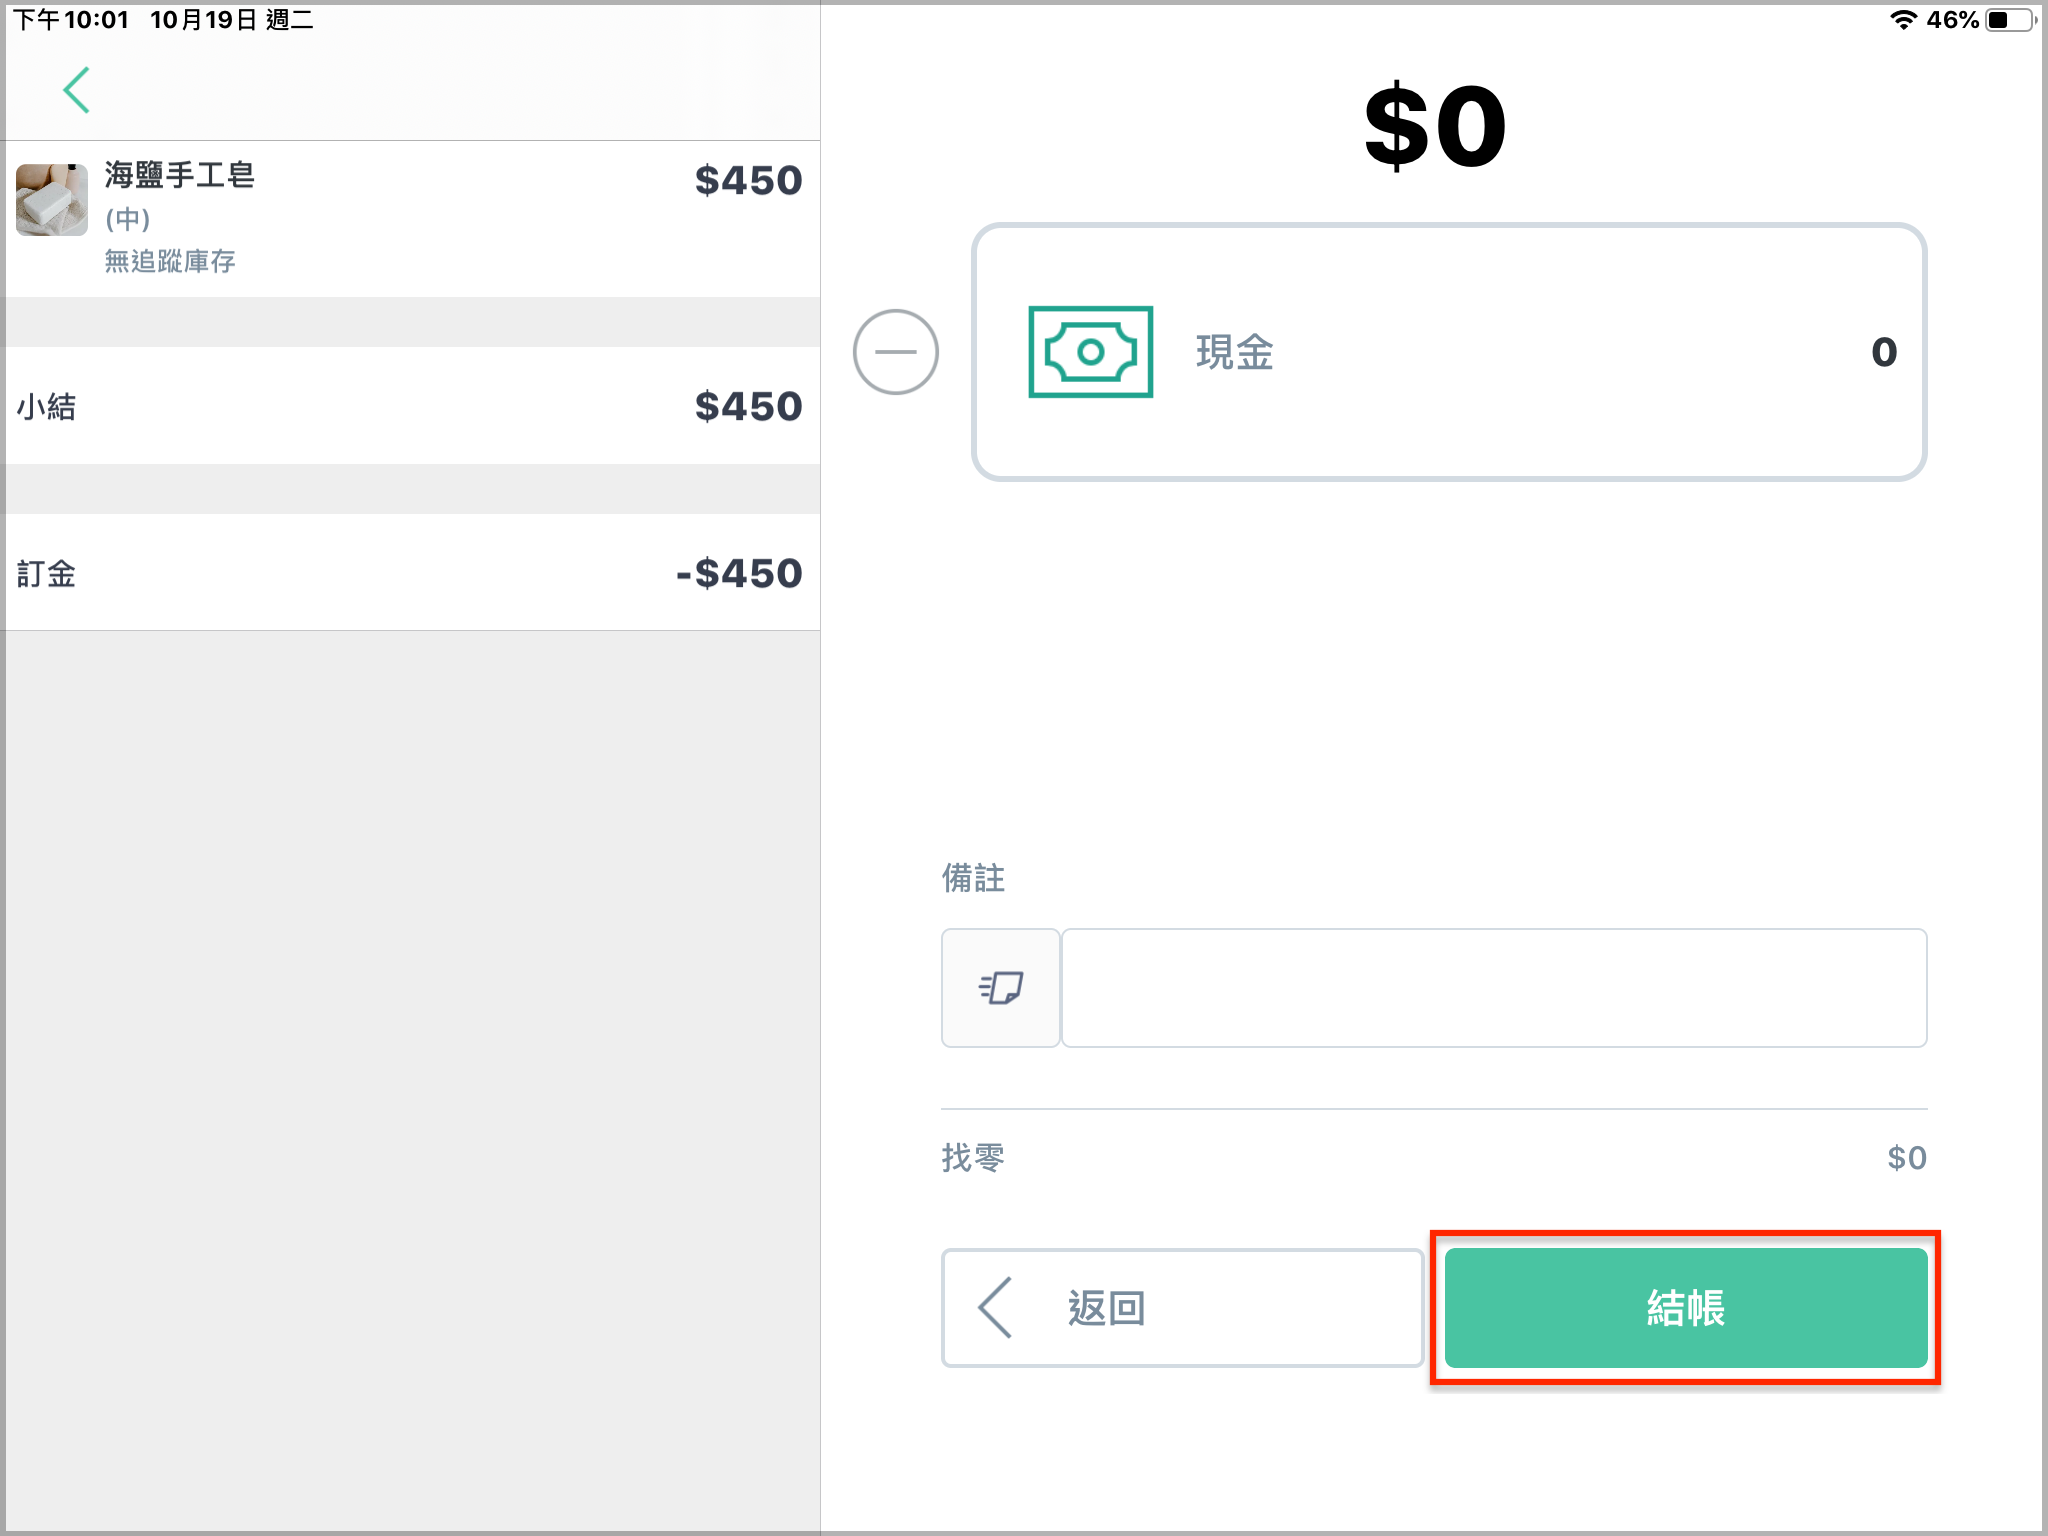Select the 訂金 deposit row
The image size is (2048, 1536).
pos(412,573)
